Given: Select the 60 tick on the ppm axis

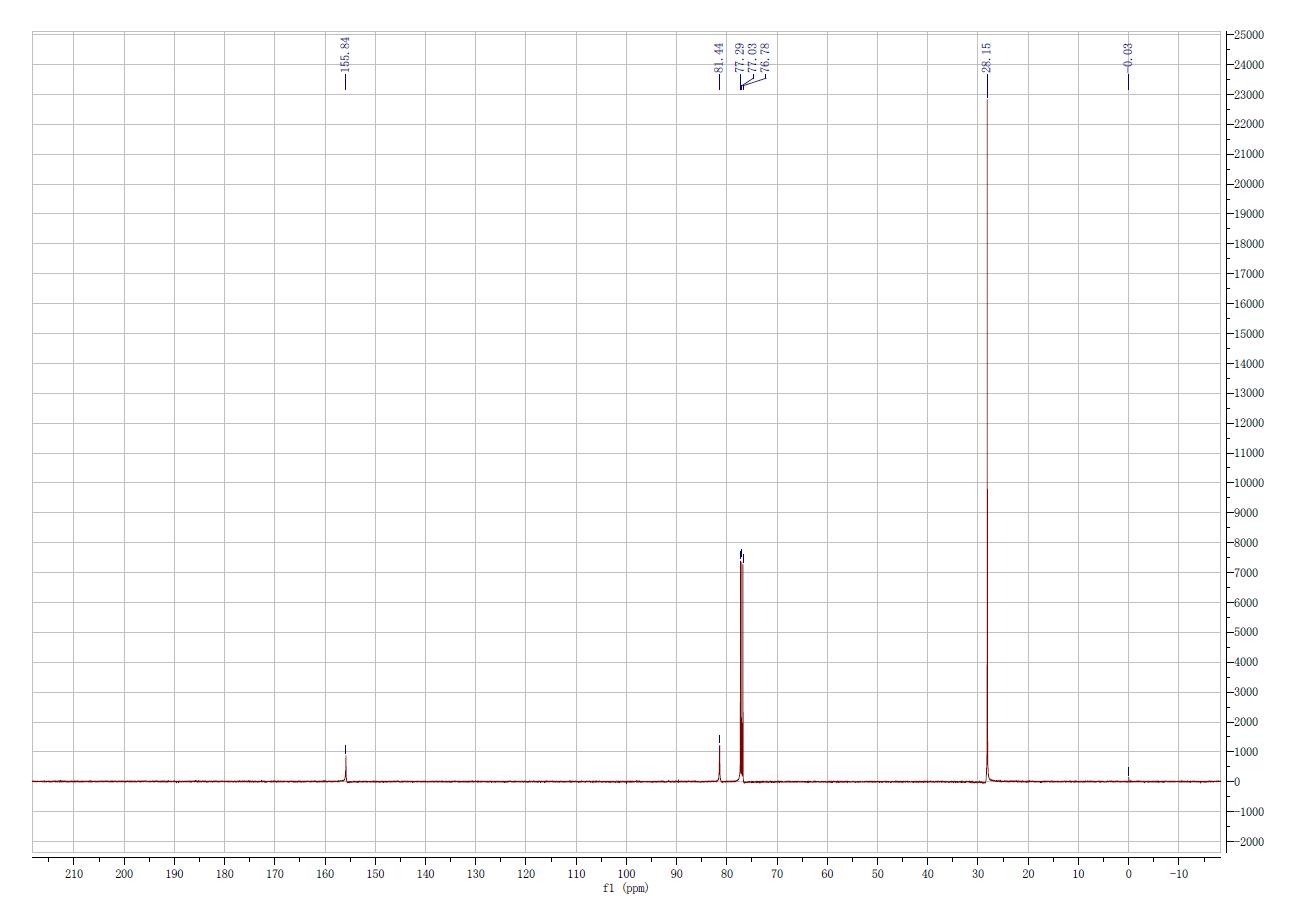Looking at the screenshot, I should click(827, 874).
